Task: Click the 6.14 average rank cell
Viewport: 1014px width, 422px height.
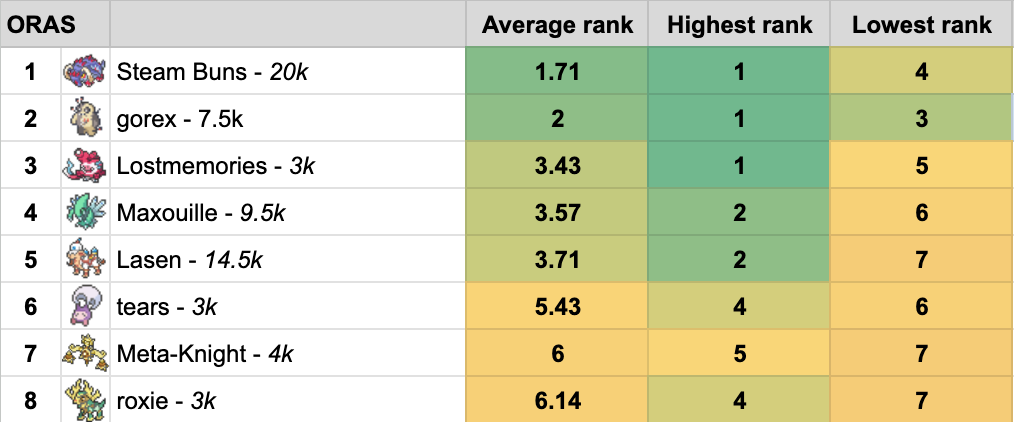Action: coord(557,400)
